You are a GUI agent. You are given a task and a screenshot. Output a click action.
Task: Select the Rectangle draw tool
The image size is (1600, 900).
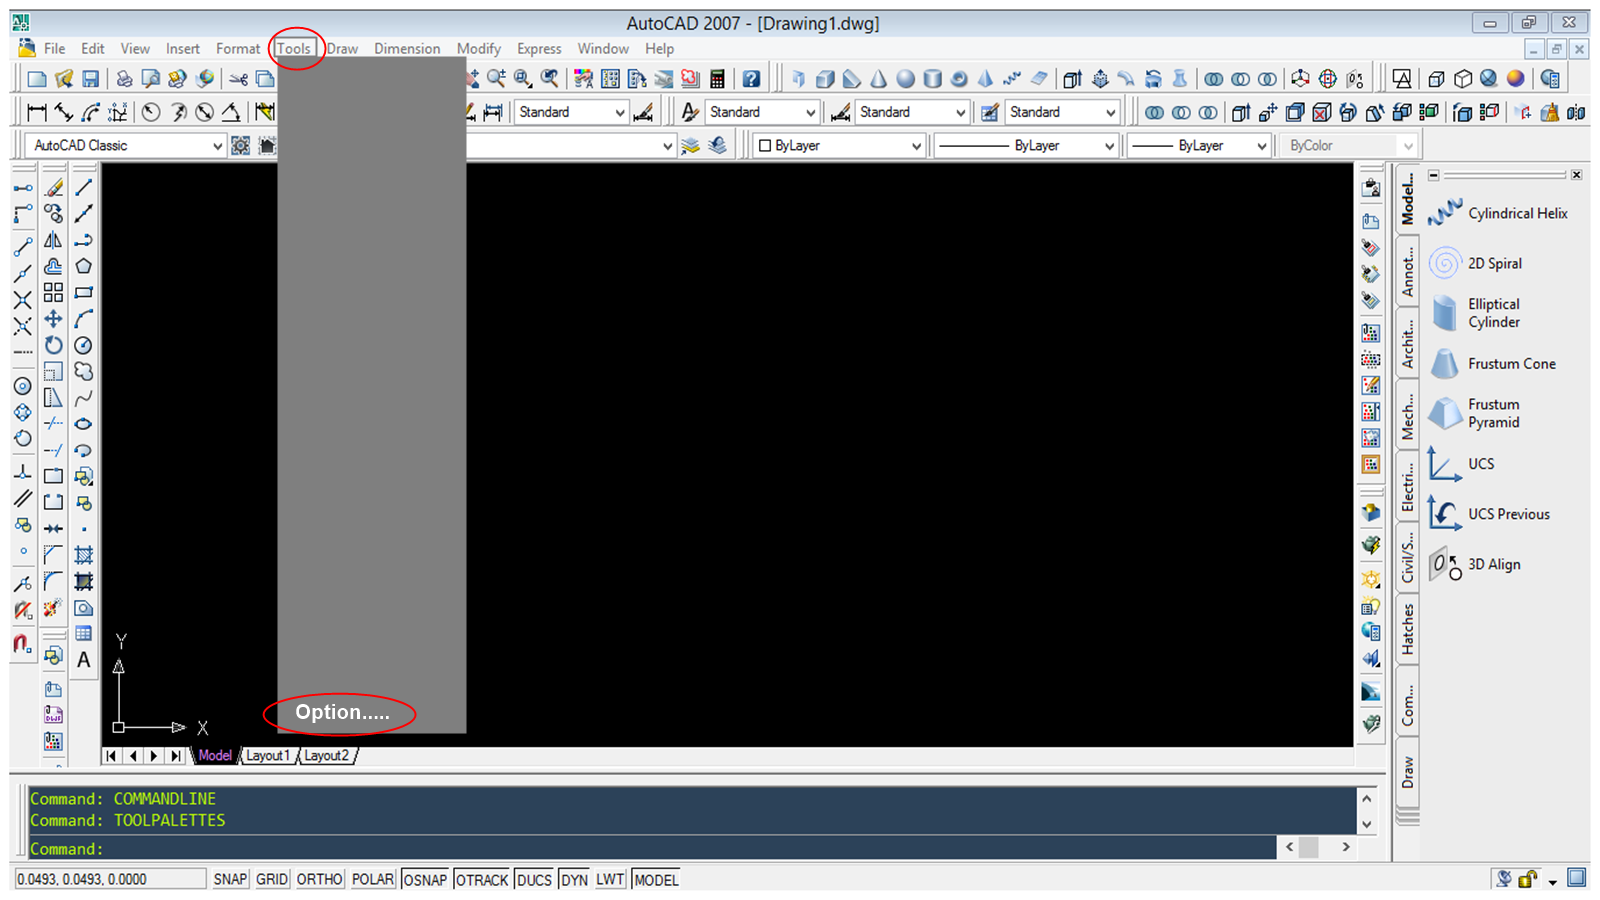point(84,292)
